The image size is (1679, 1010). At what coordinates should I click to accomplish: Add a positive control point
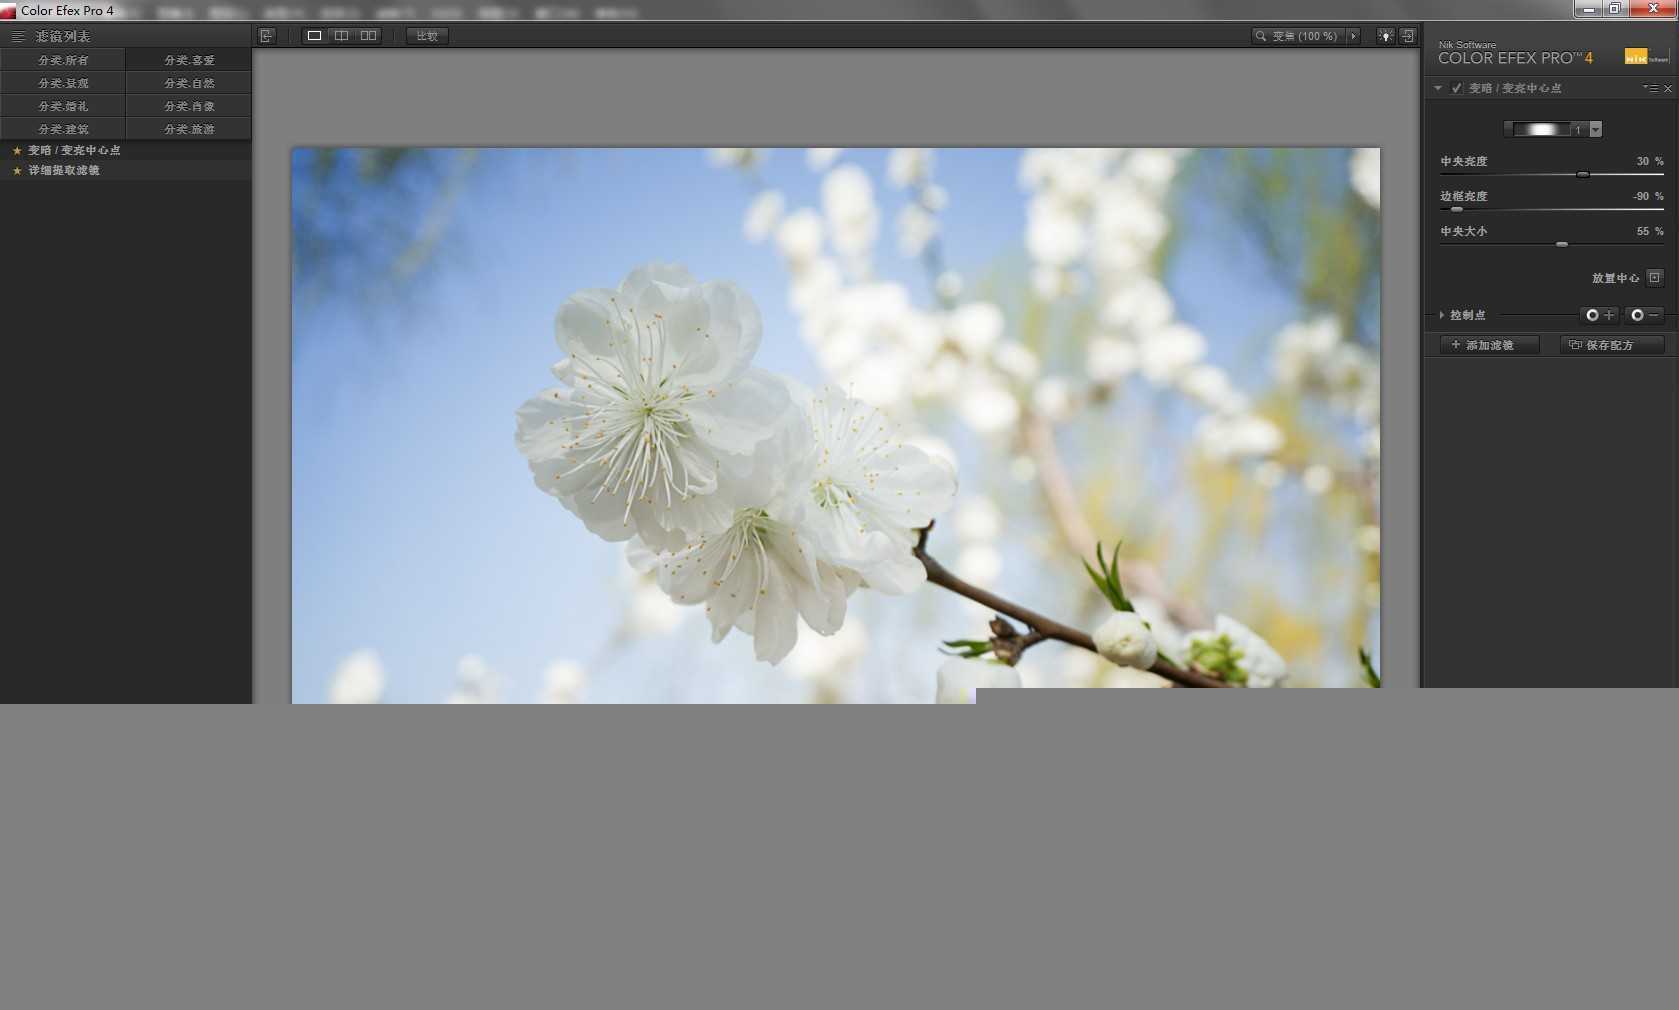point(1599,315)
